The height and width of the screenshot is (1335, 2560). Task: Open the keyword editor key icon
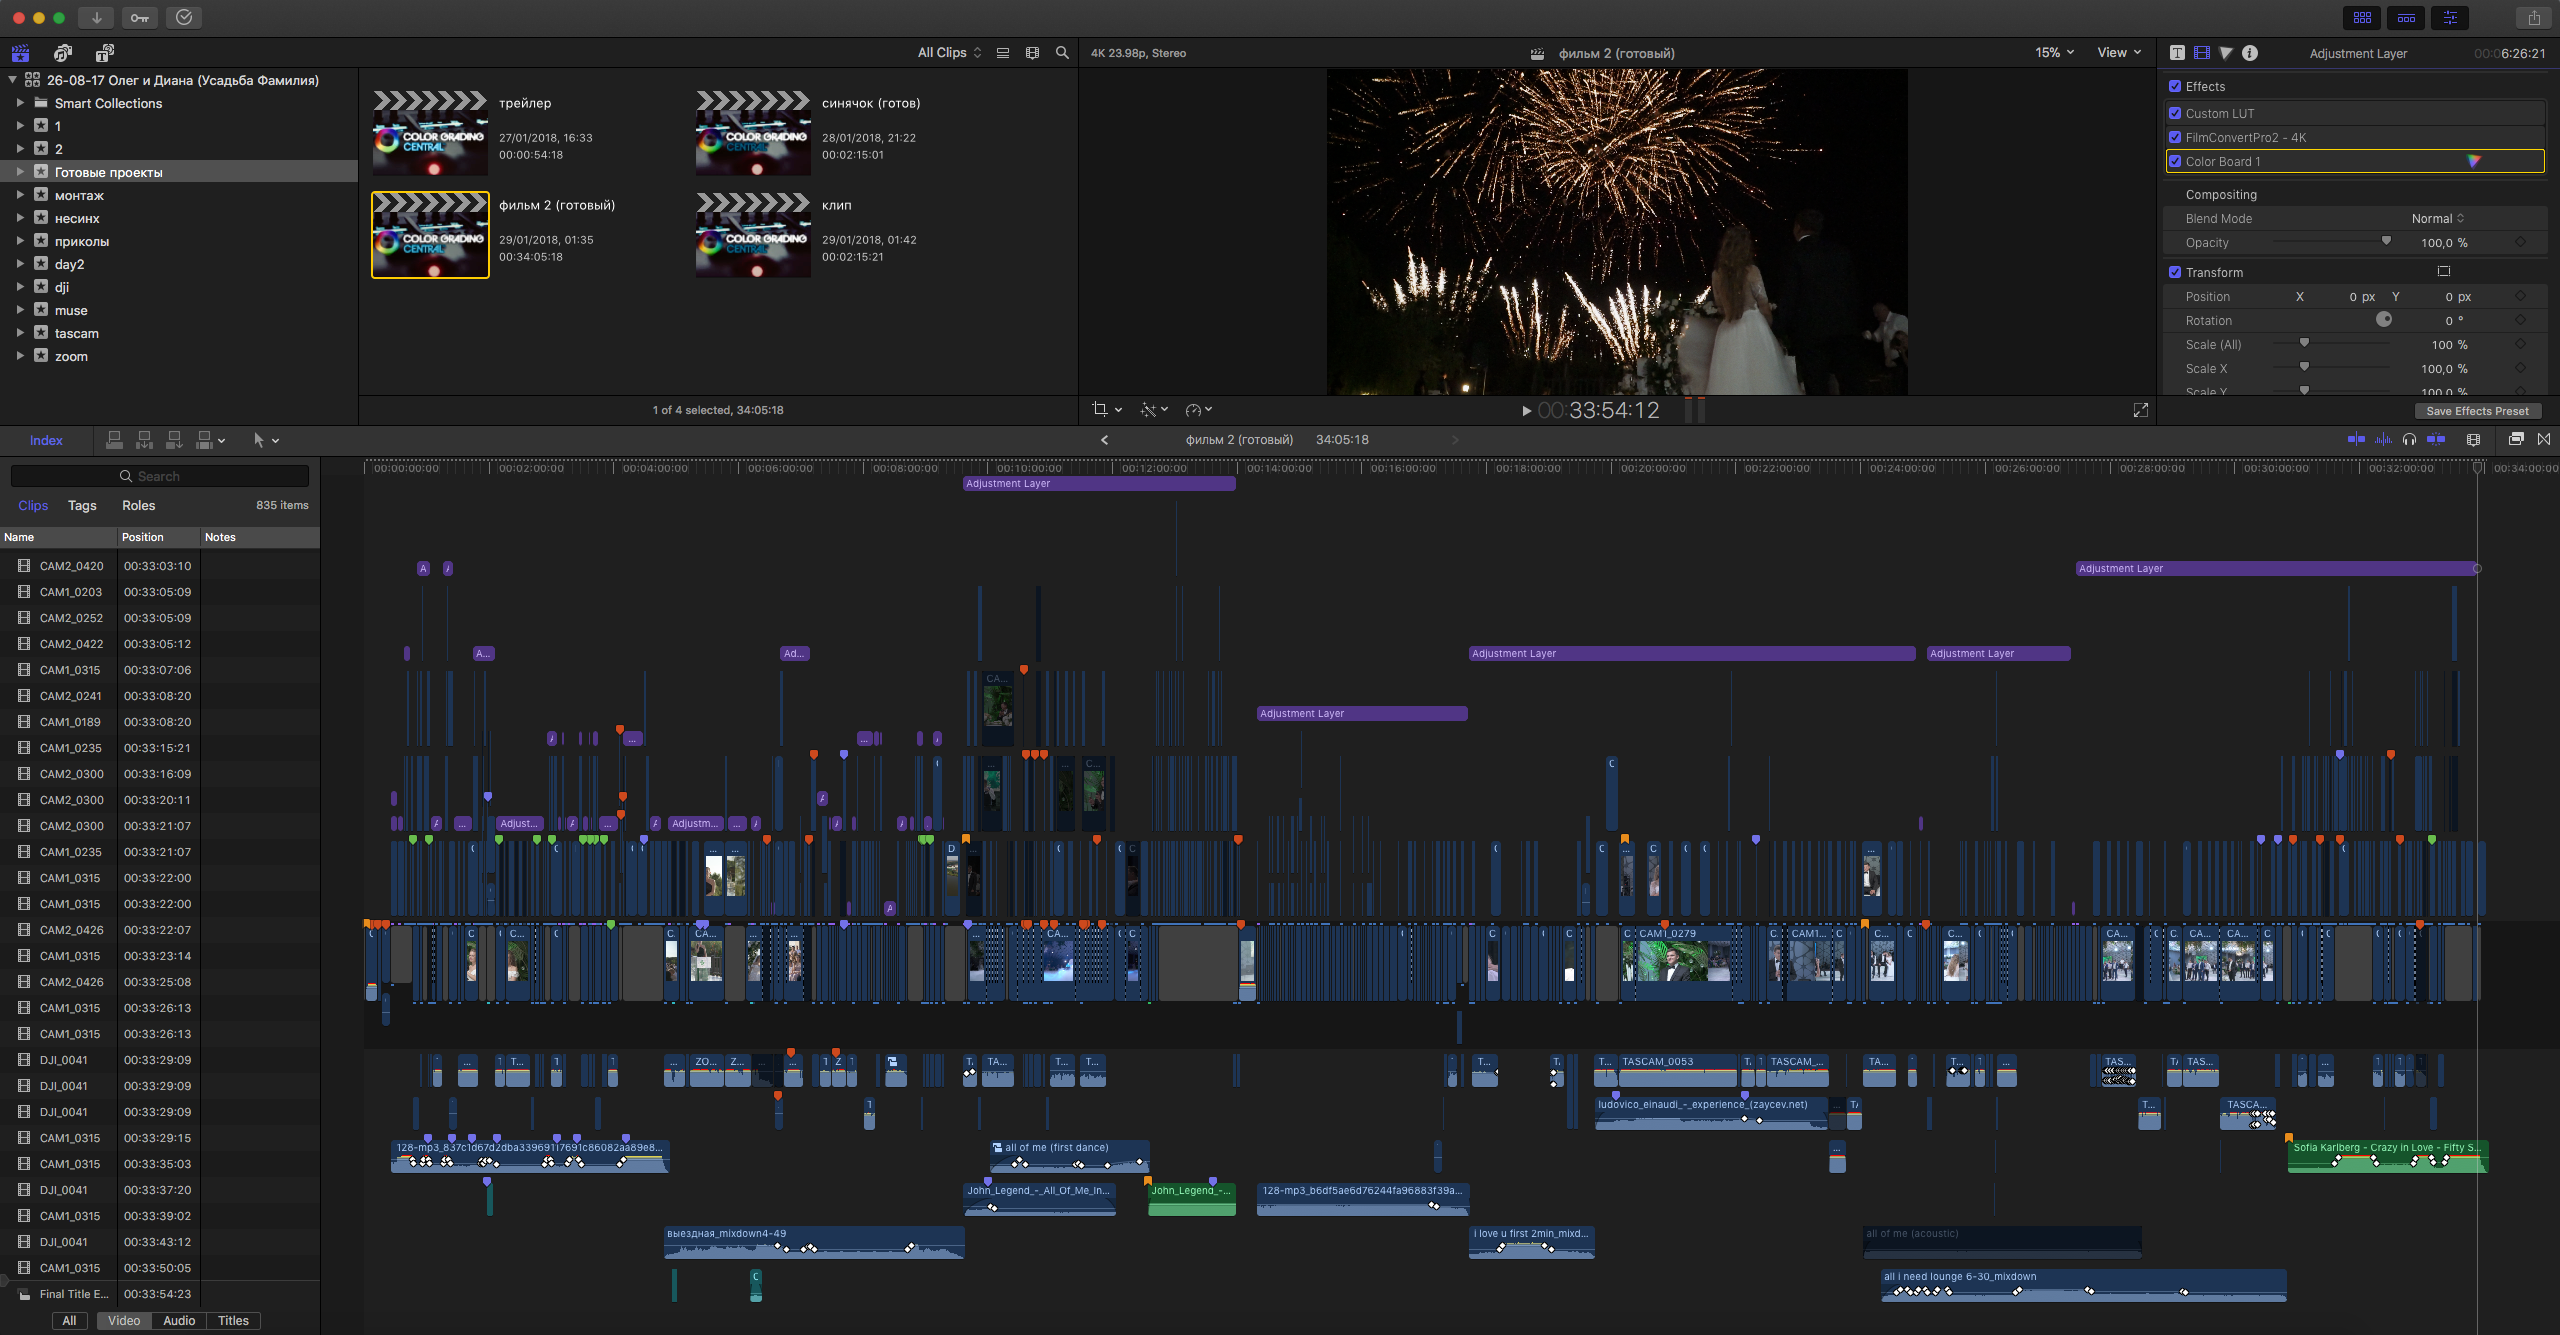point(139,17)
